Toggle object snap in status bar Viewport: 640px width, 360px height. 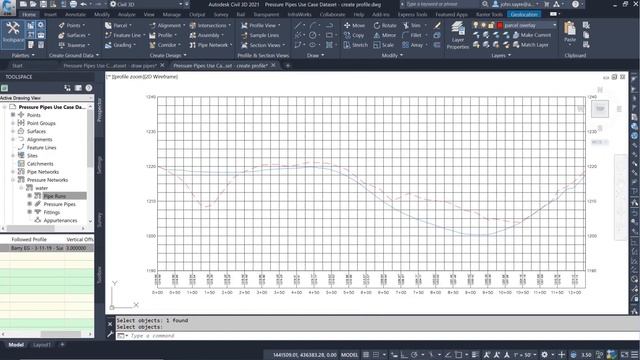click(x=458, y=355)
